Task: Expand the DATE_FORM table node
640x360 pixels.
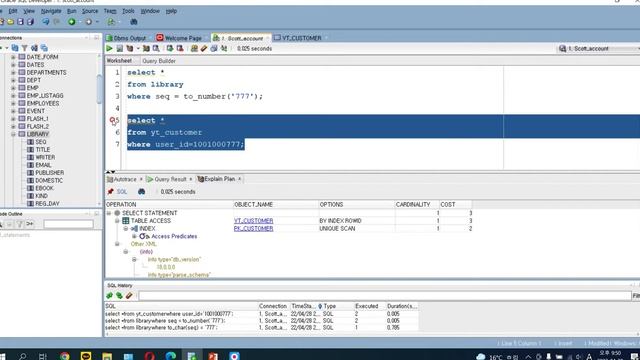Action: click(x=13, y=57)
